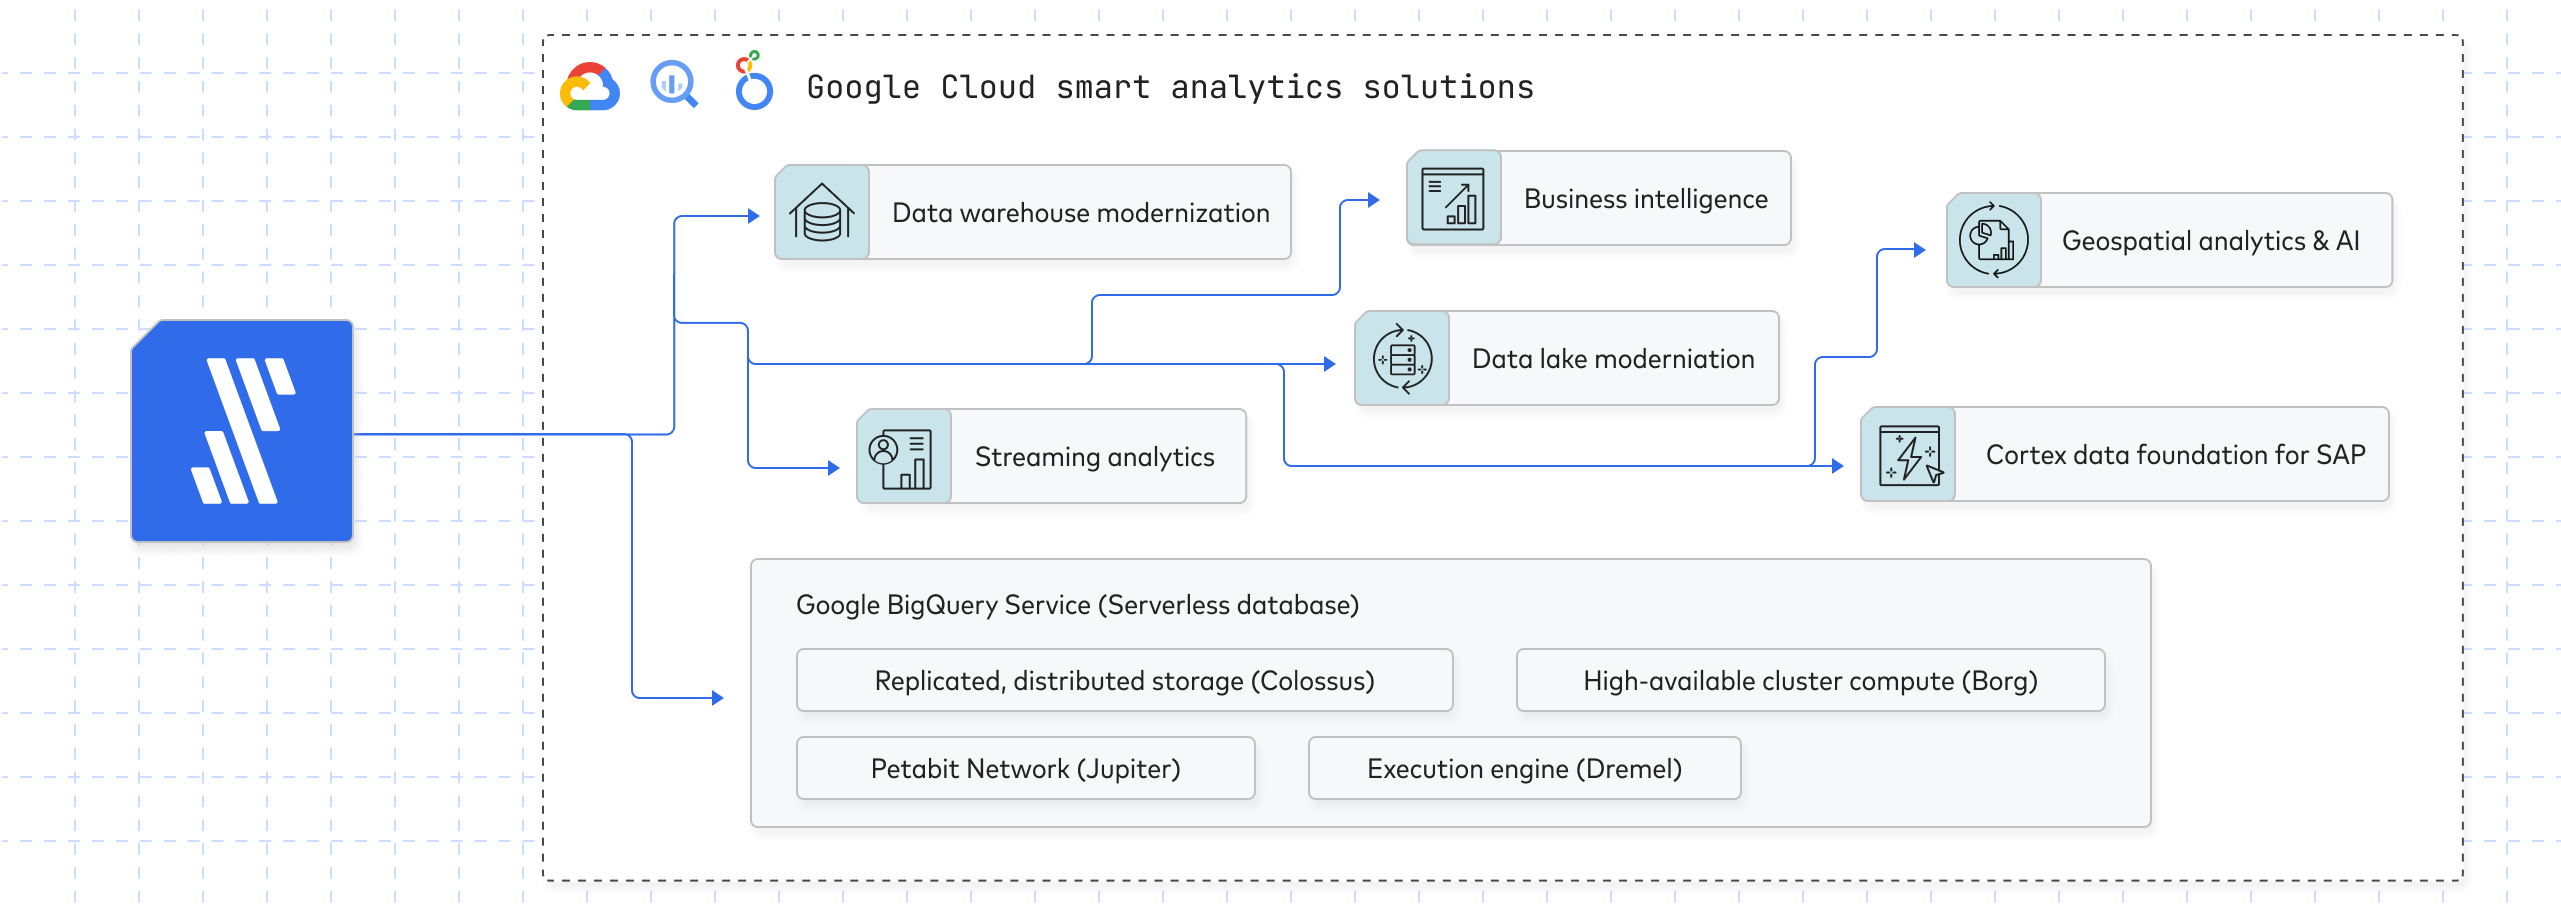Click the Business intelligence chart icon
The width and height of the screenshot is (2561, 913).
pos(1453,198)
